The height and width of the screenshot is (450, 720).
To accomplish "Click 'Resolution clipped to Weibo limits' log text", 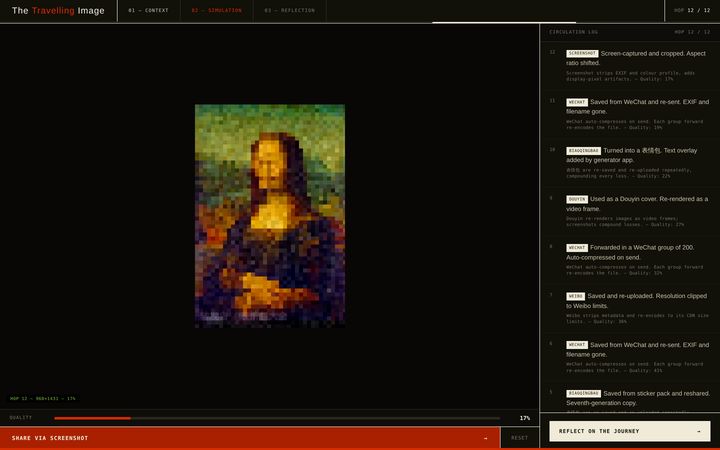I will 636,301.
